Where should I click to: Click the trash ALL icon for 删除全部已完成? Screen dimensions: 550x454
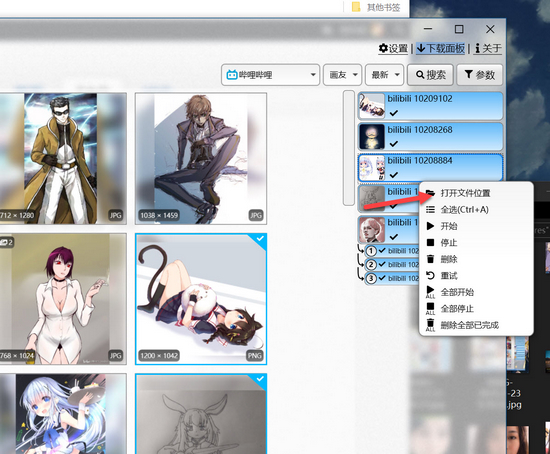click(x=430, y=325)
